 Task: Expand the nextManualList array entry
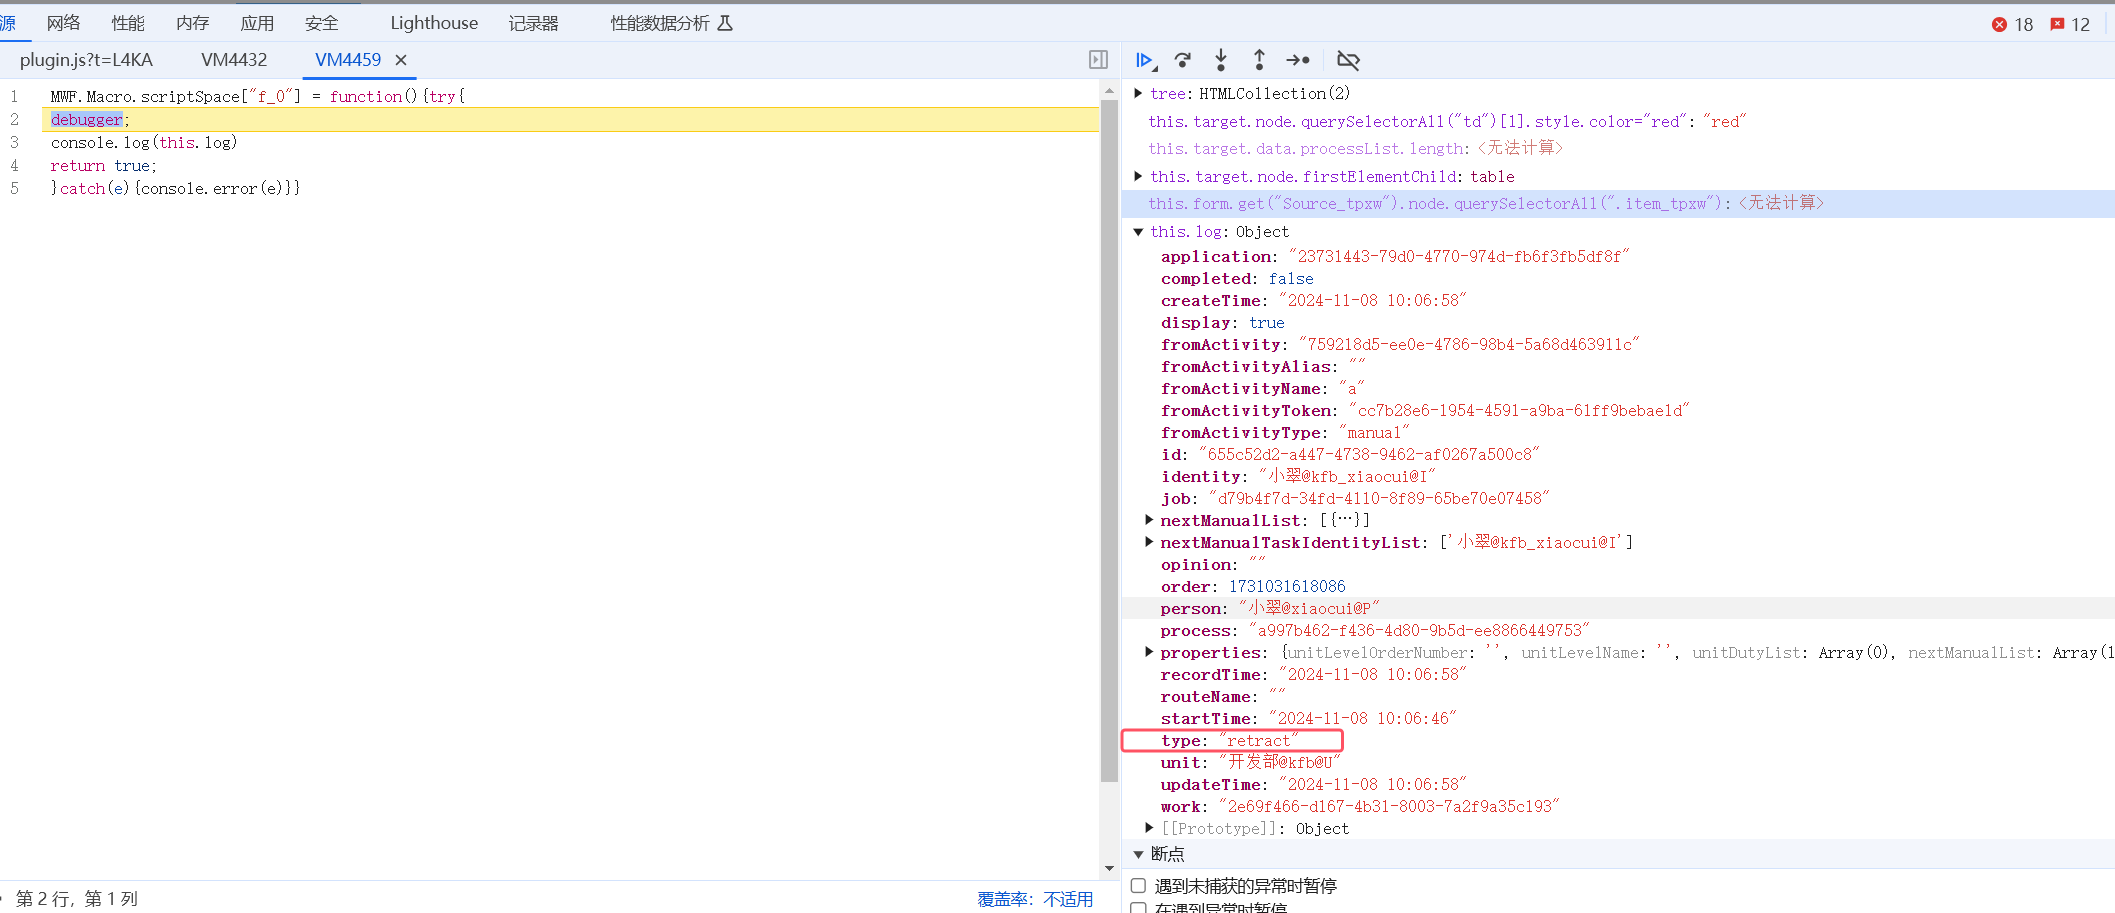(1149, 520)
